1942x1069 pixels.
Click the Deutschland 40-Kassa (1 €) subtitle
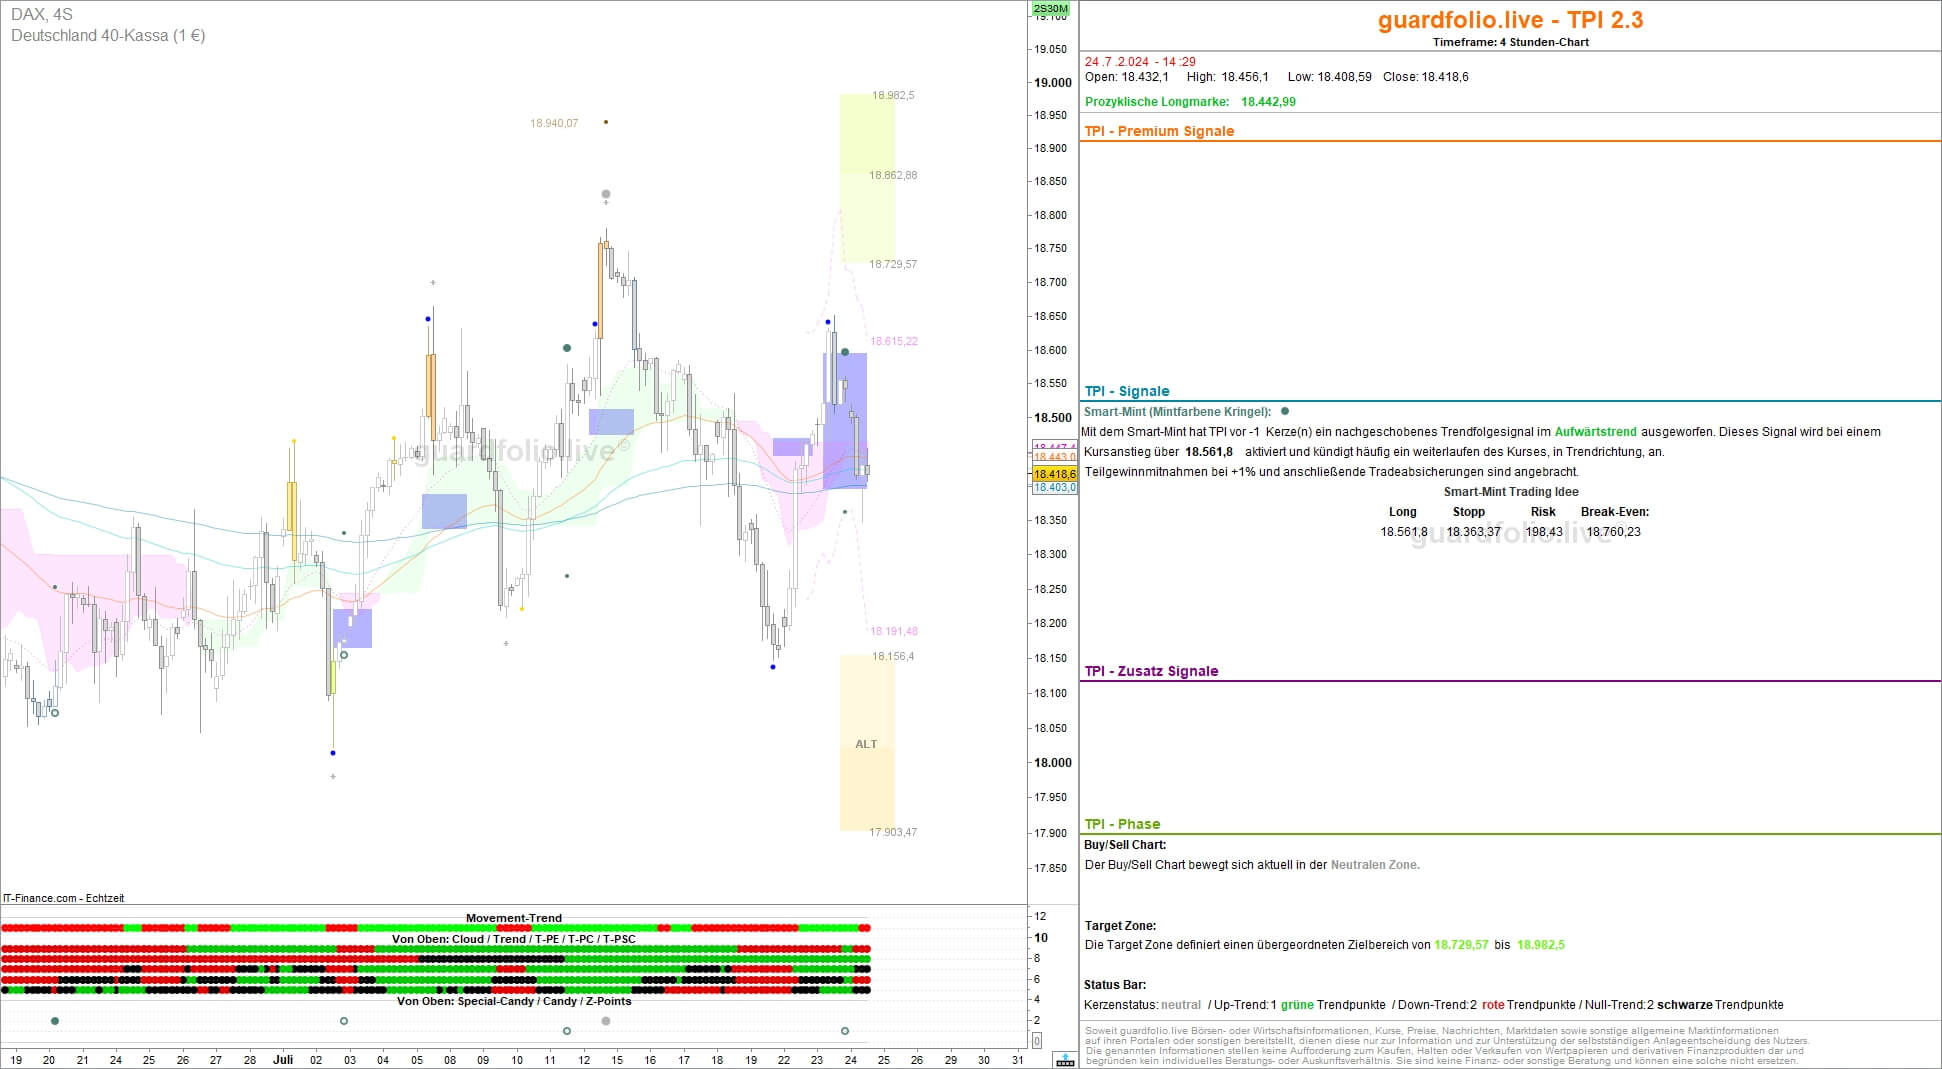108,36
